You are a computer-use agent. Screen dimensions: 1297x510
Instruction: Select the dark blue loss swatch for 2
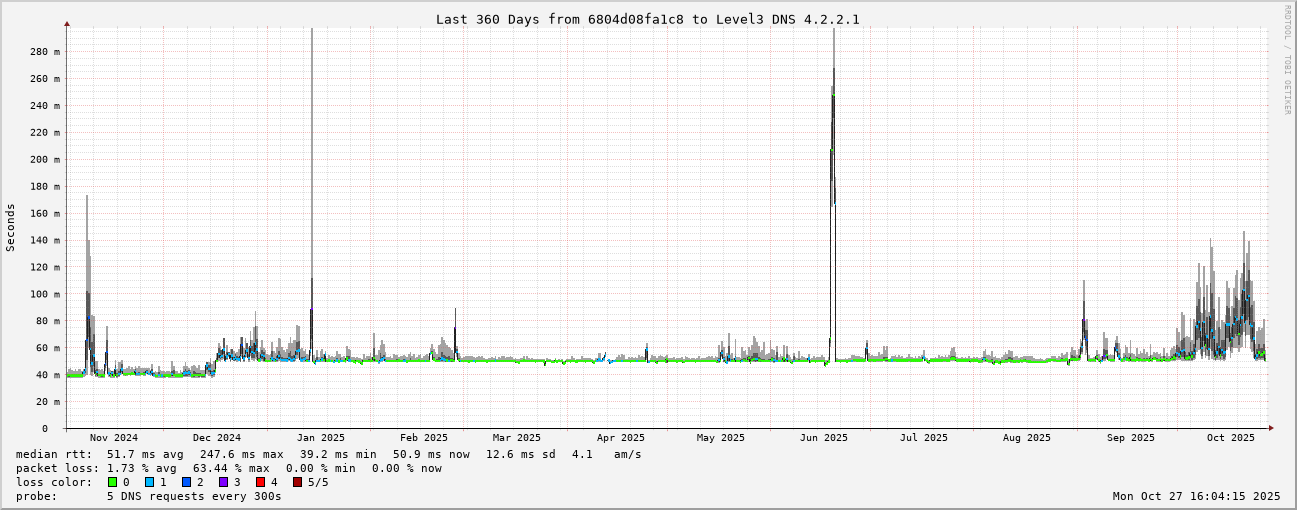(186, 482)
